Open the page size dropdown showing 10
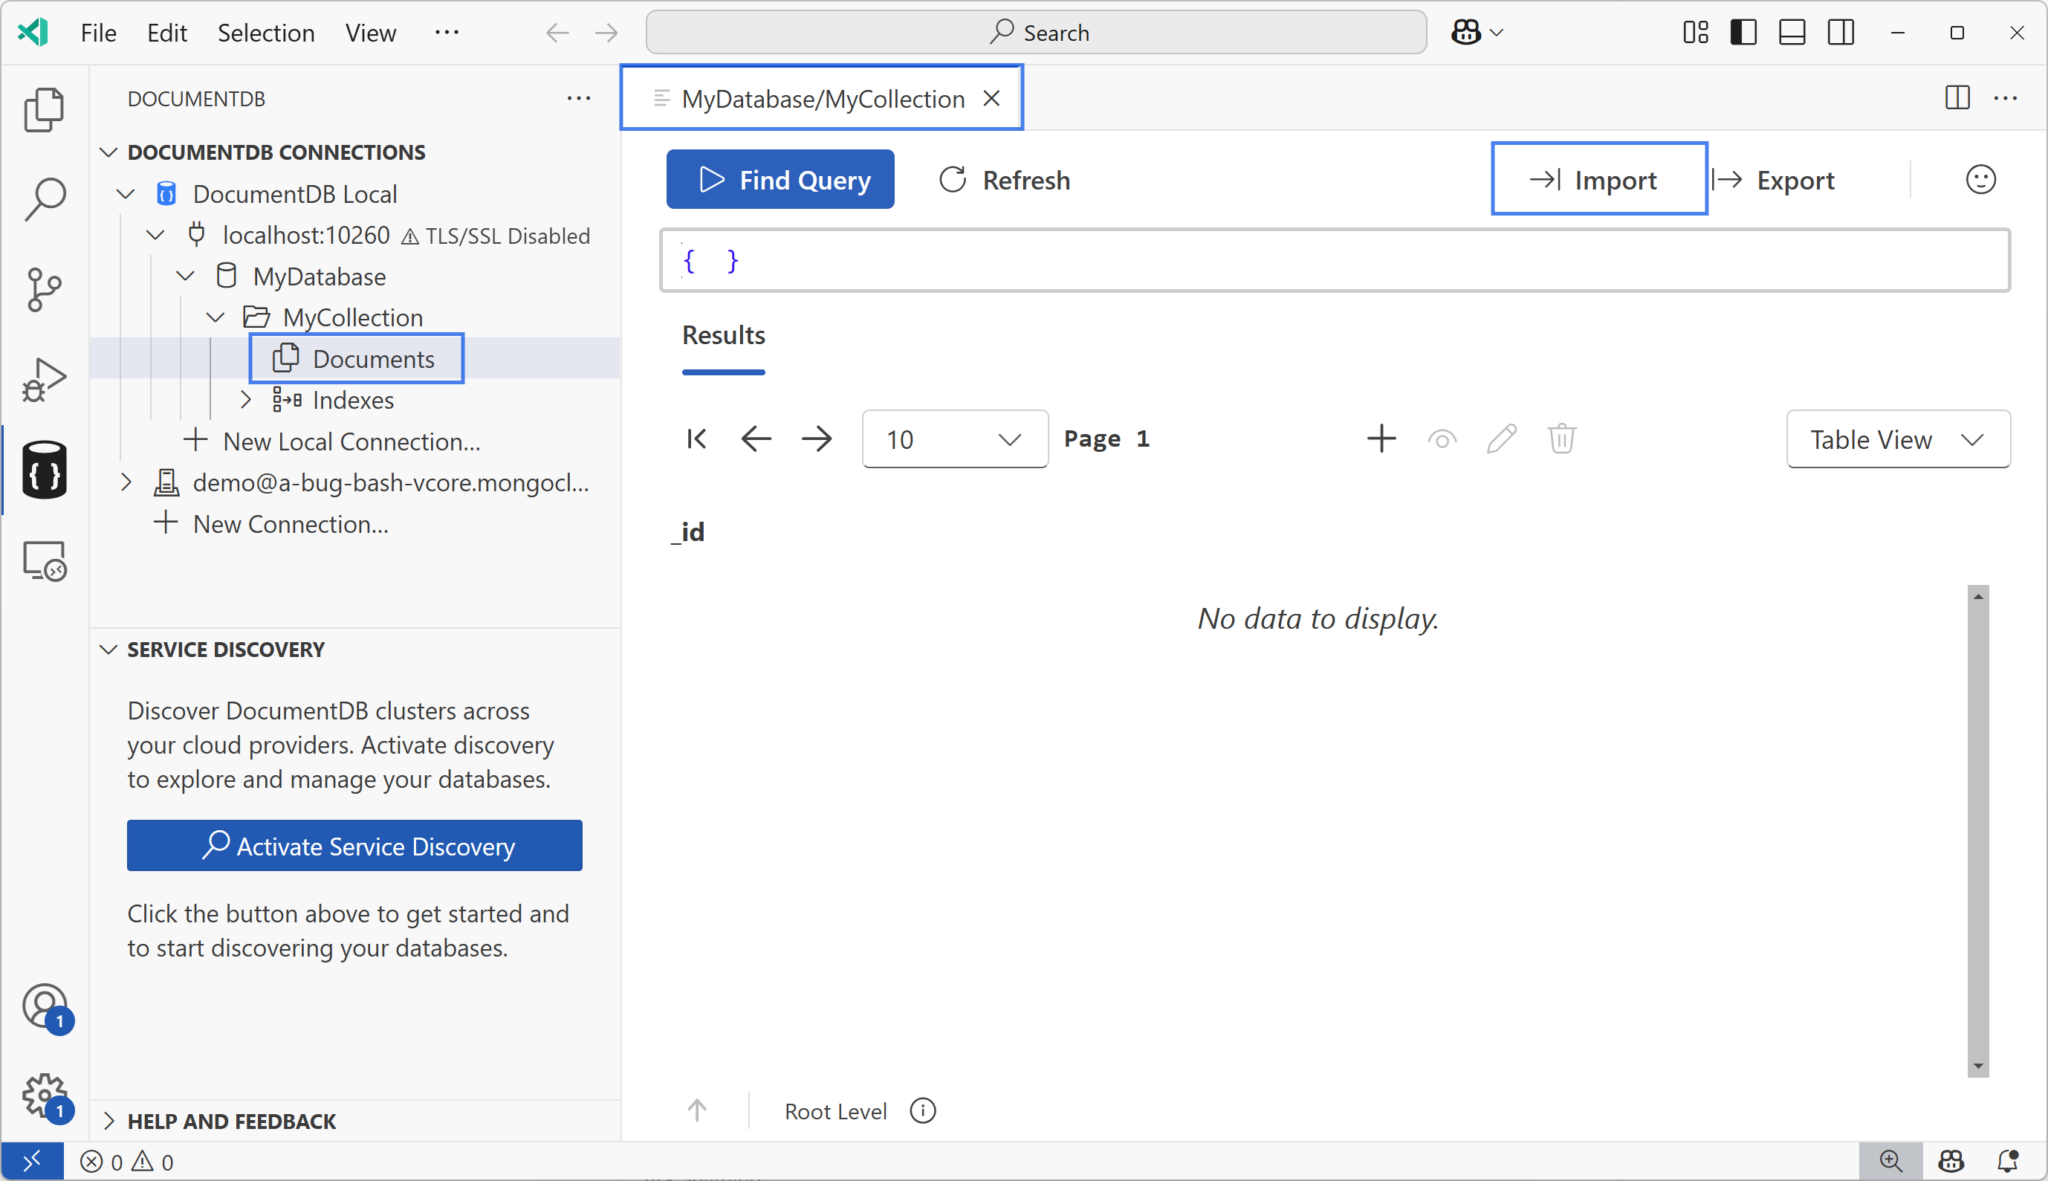Screen dimensions: 2048x1181 953,439
